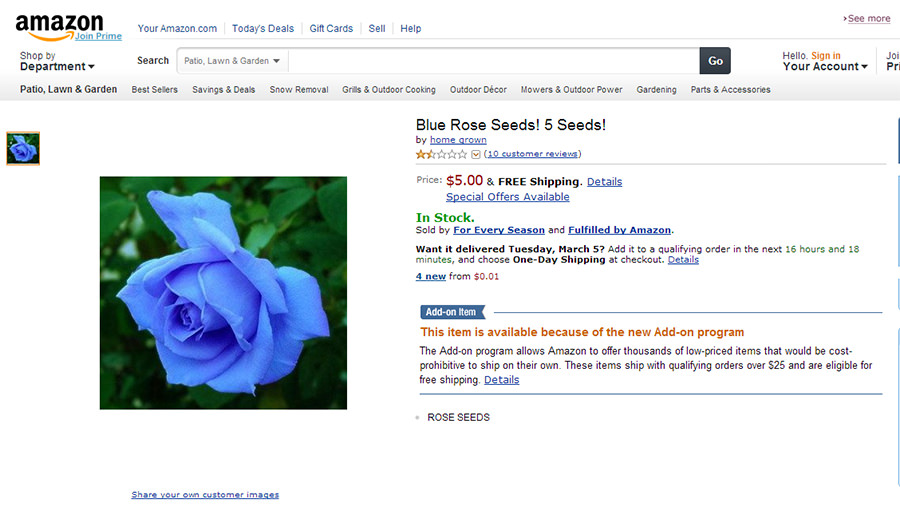The image size is (900, 507).
Task: Open the Special Offers Available link
Action: point(507,197)
